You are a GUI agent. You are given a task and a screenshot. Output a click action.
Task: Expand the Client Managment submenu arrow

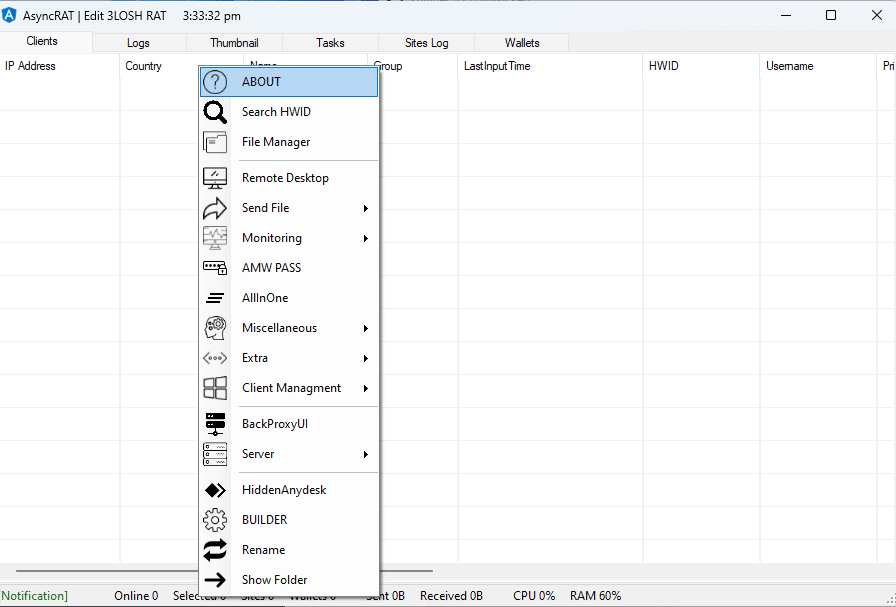[x=366, y=389]
